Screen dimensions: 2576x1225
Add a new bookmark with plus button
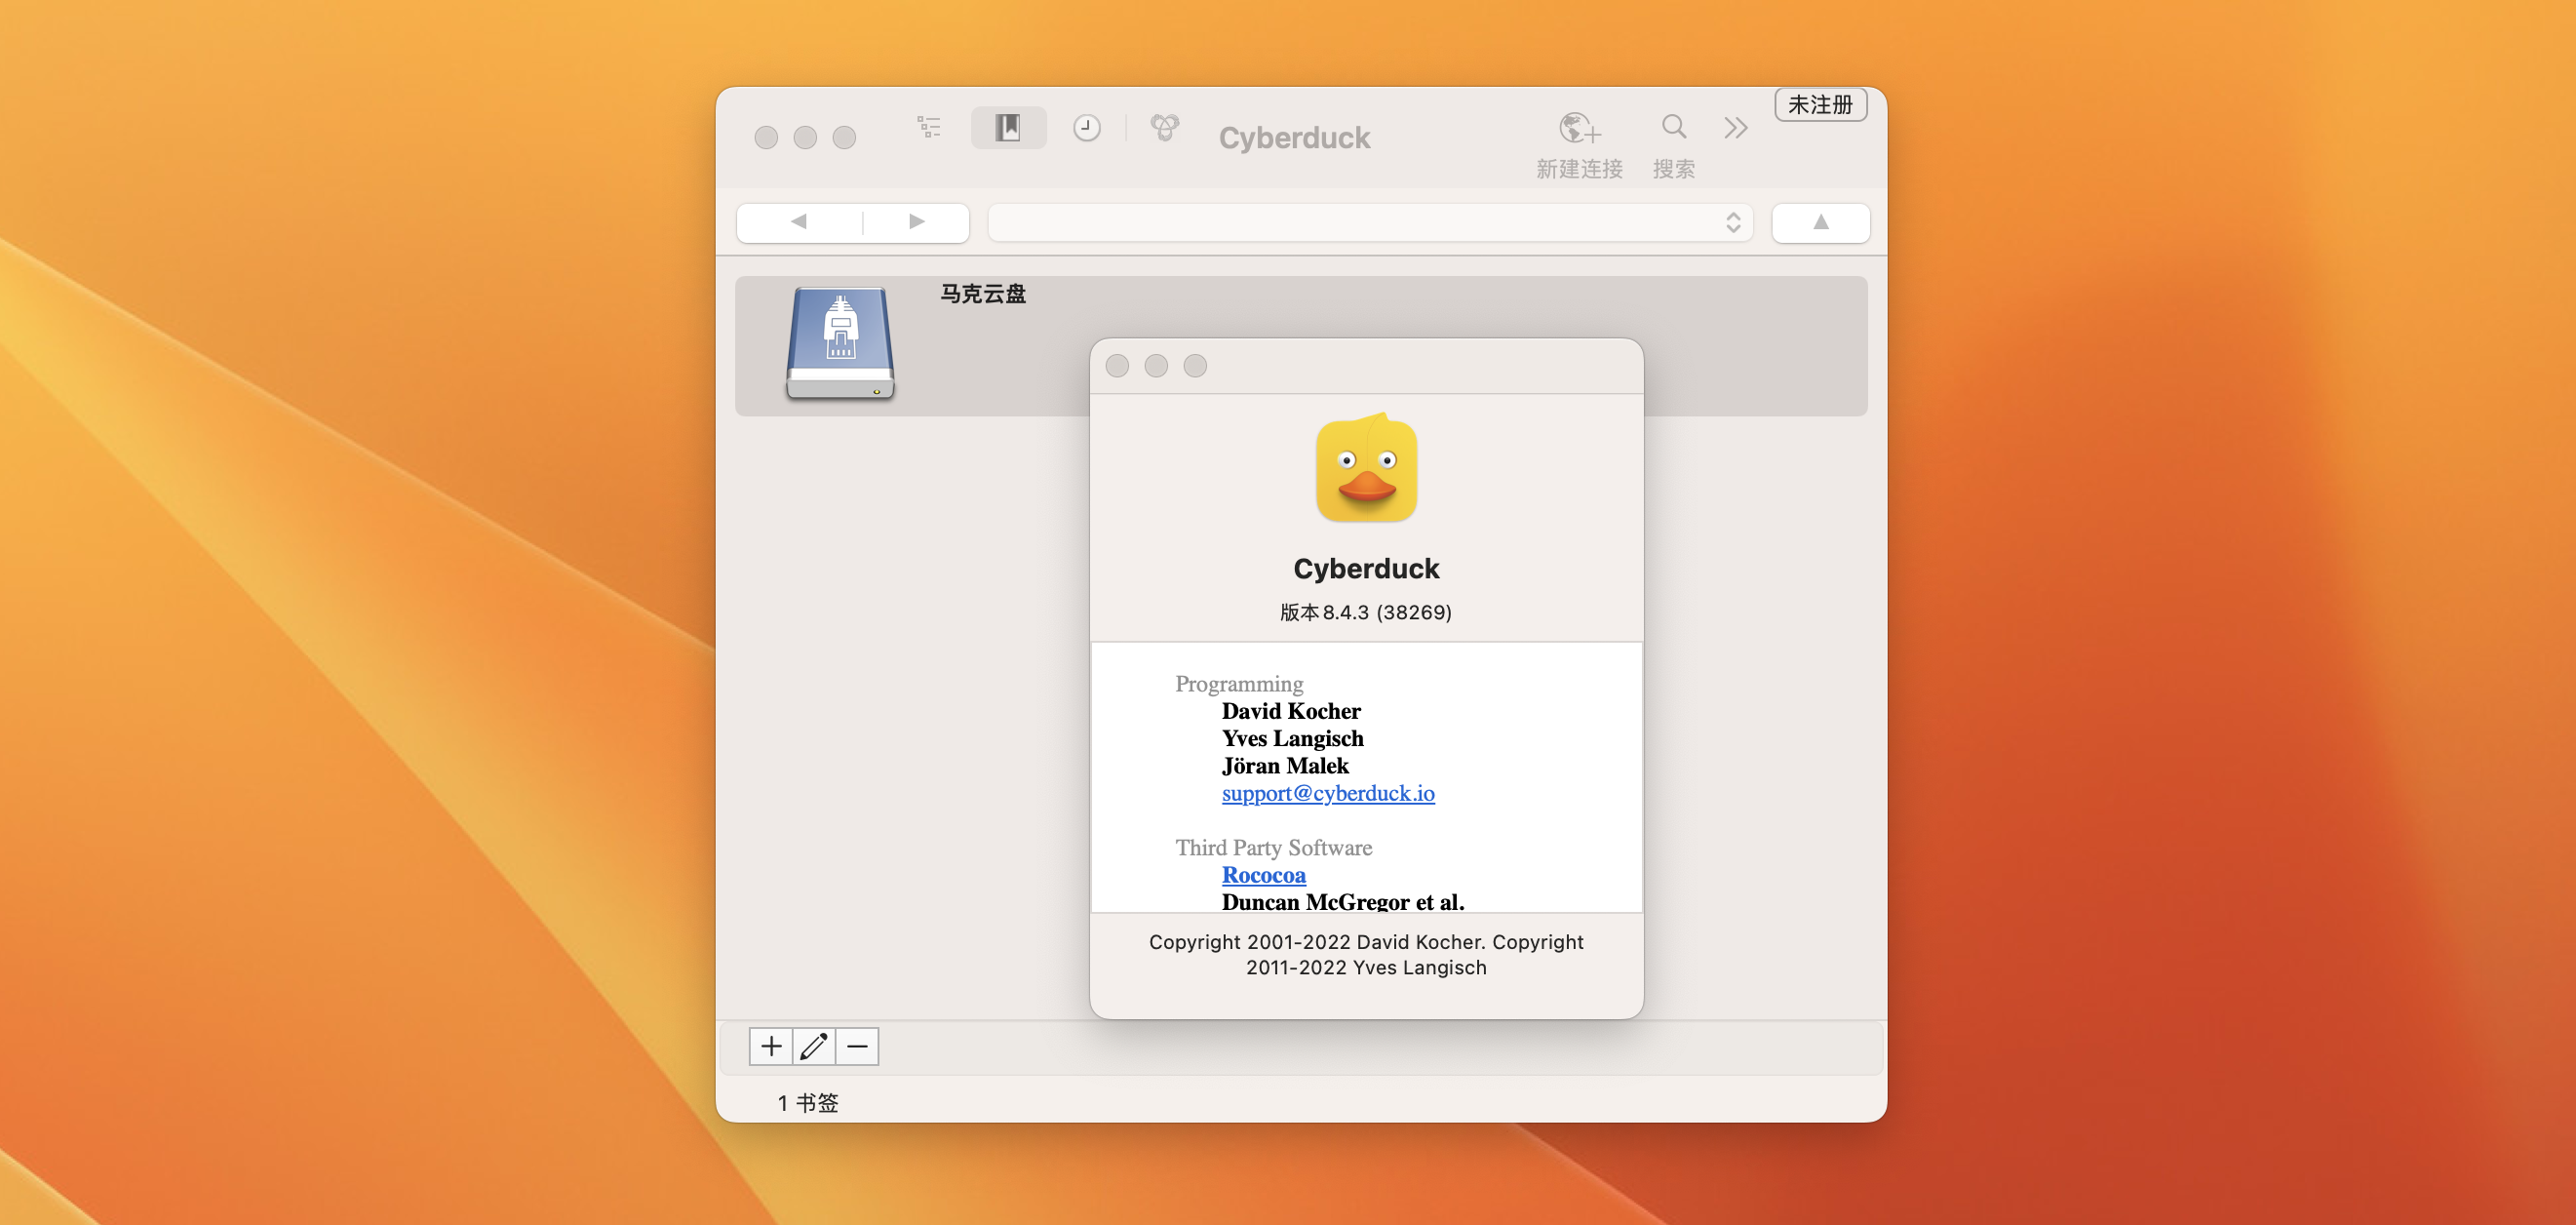[771, 1046]
